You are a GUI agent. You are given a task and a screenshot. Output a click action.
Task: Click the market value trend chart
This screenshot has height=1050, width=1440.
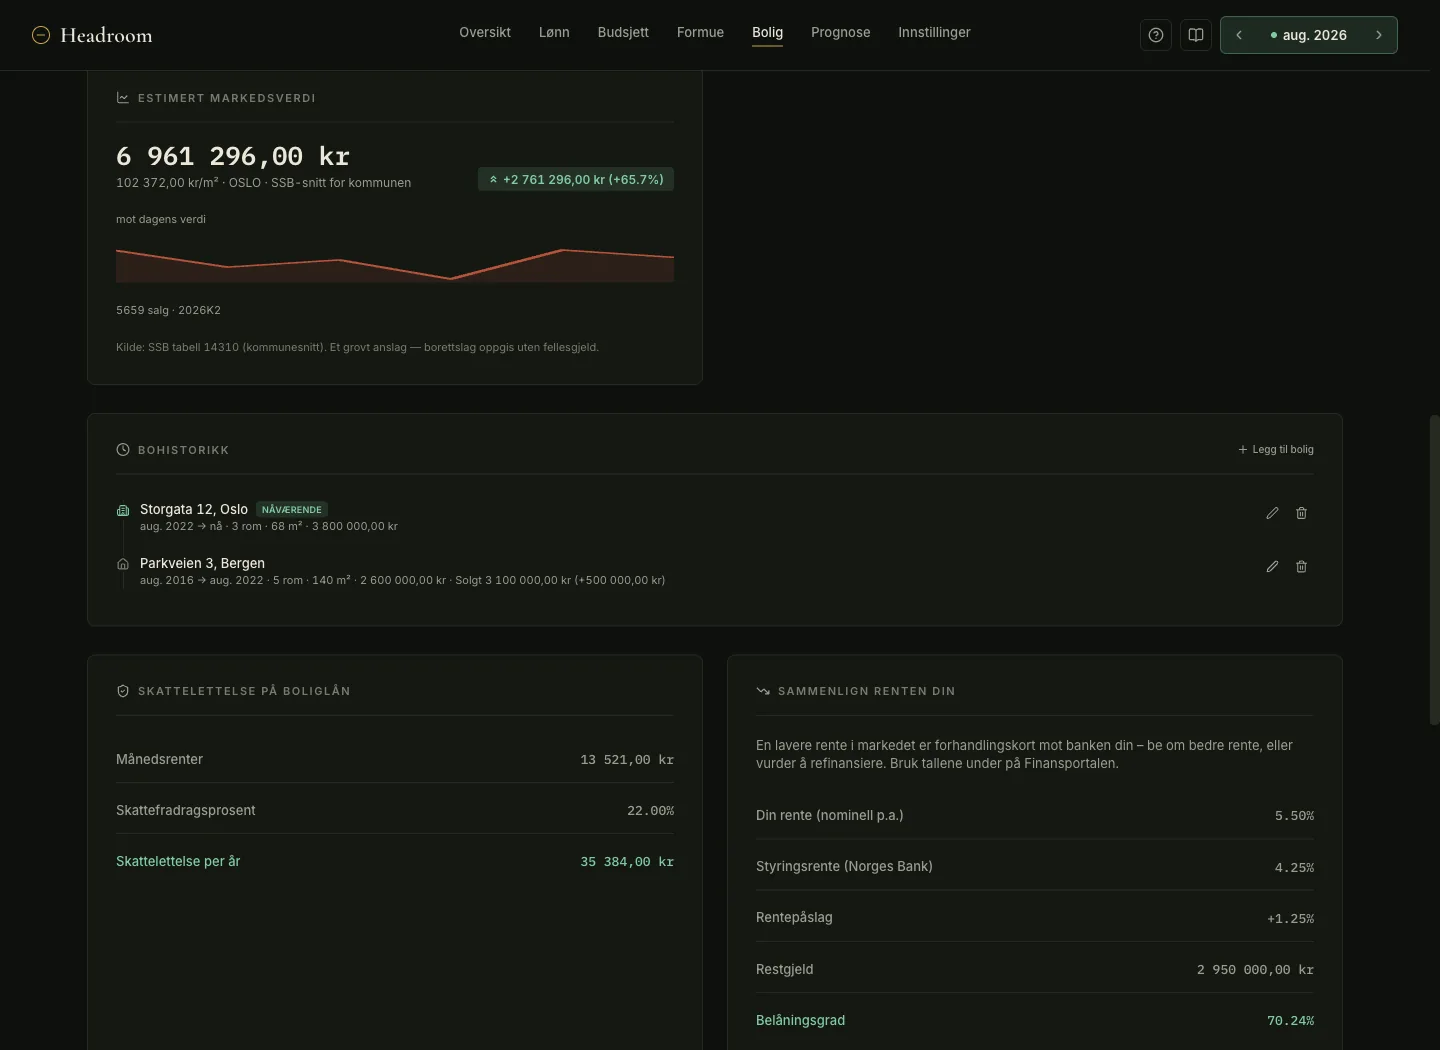click(x=395, y=265)
